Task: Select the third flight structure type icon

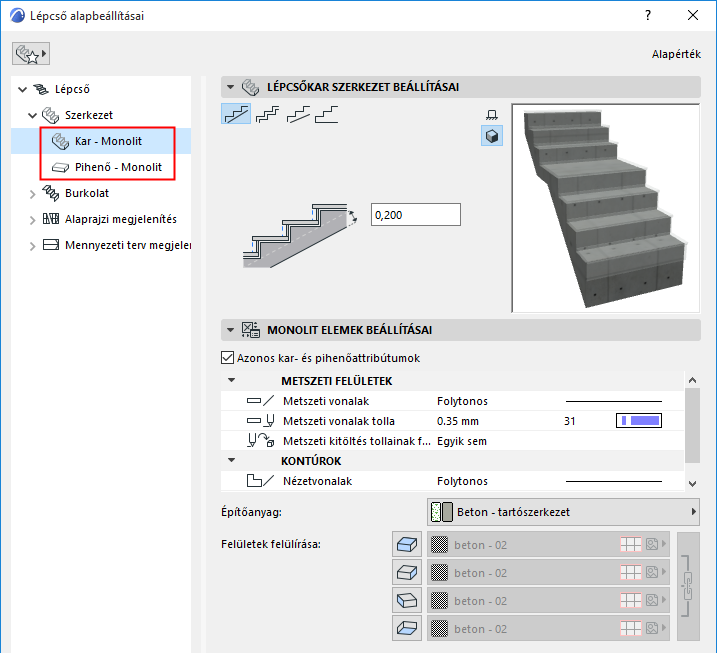Action: (x=298, y=114)
